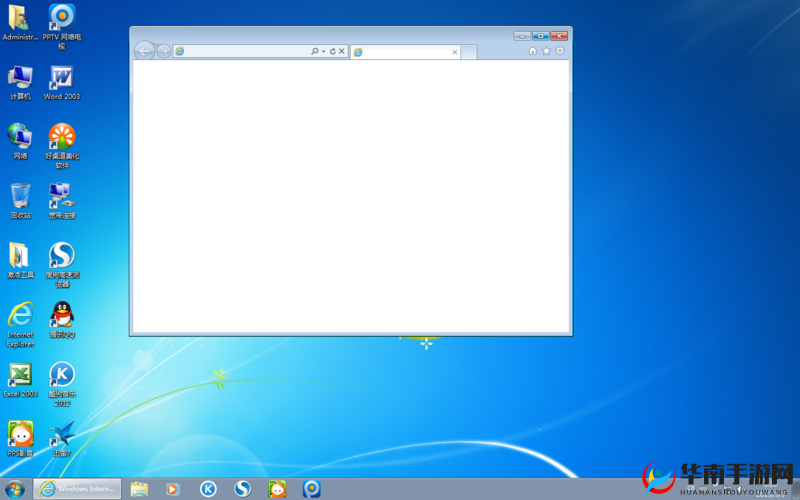This screenshot has width=800, height=500.
Task: Open the Windows Start orb
Action: 15,489
